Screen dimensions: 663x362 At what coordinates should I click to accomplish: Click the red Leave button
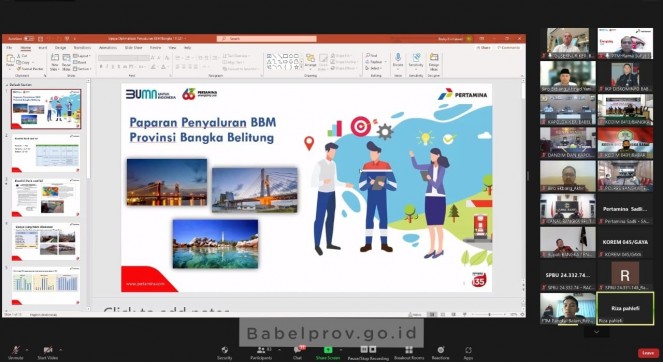(648, 353)
